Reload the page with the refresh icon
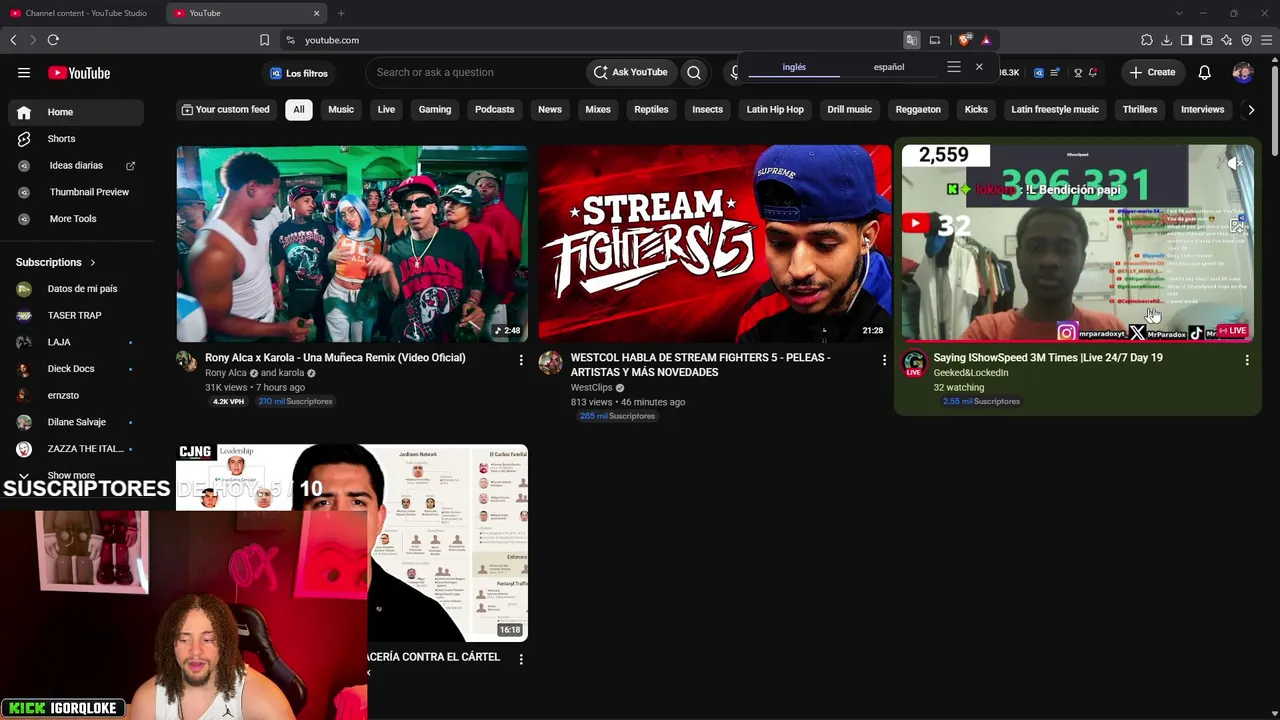The image size is (1280, 720). tap(53, 40)
